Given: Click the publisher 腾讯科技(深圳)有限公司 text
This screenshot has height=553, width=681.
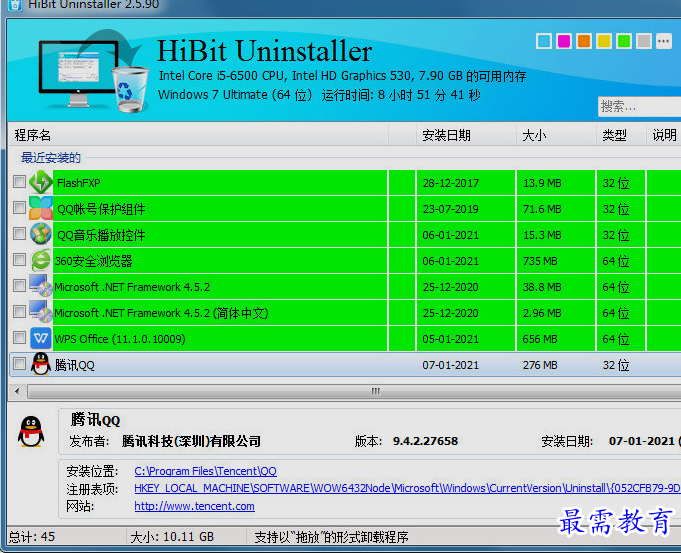Looking at the screenshot, I should click(x=191, y=441).
